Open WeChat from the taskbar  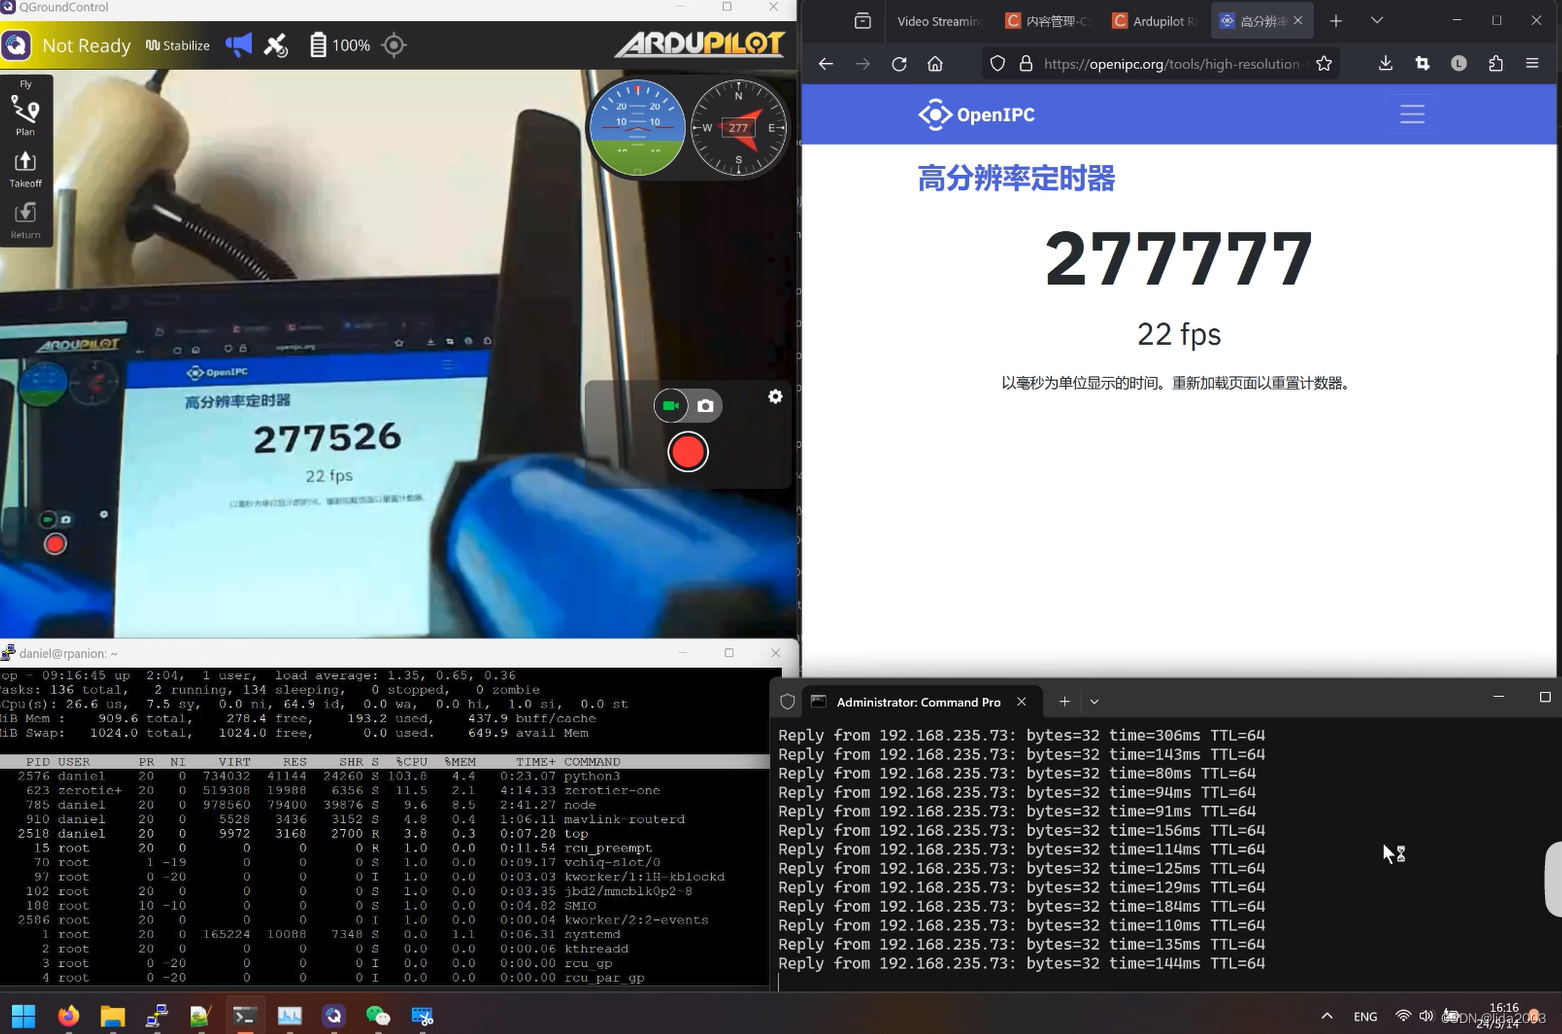coord(378,1016)
